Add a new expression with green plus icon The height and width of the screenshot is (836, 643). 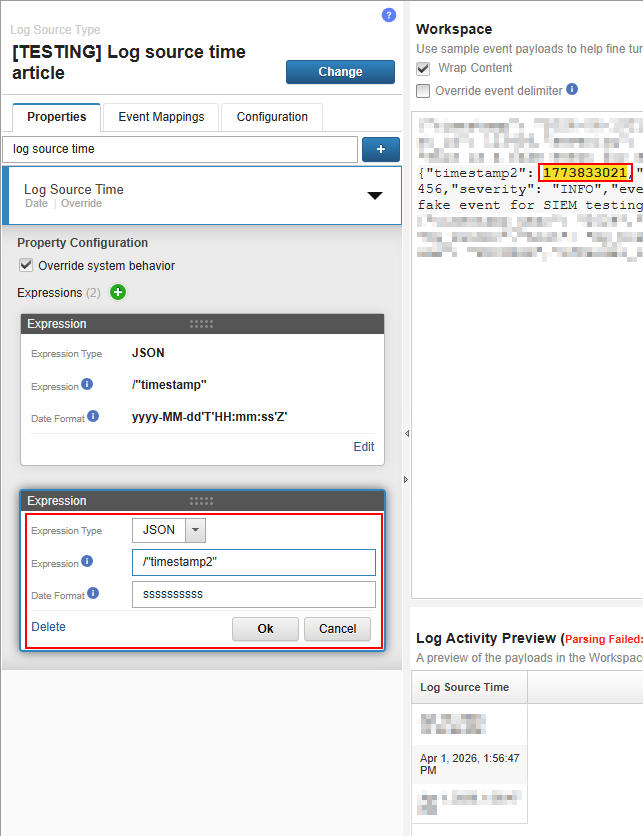click(x=118, y=293)
